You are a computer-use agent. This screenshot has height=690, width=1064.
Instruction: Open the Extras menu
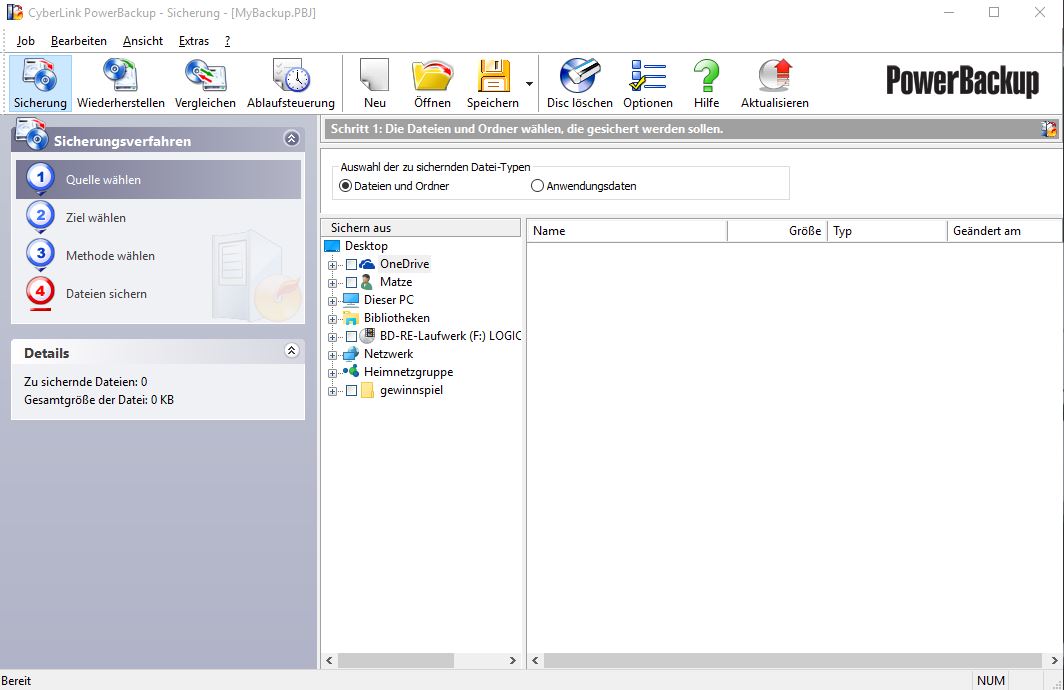click(x=193, y=41)
